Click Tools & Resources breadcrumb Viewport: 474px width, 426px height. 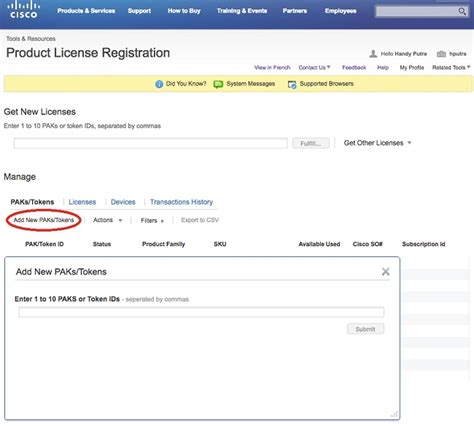click(31, 39)
